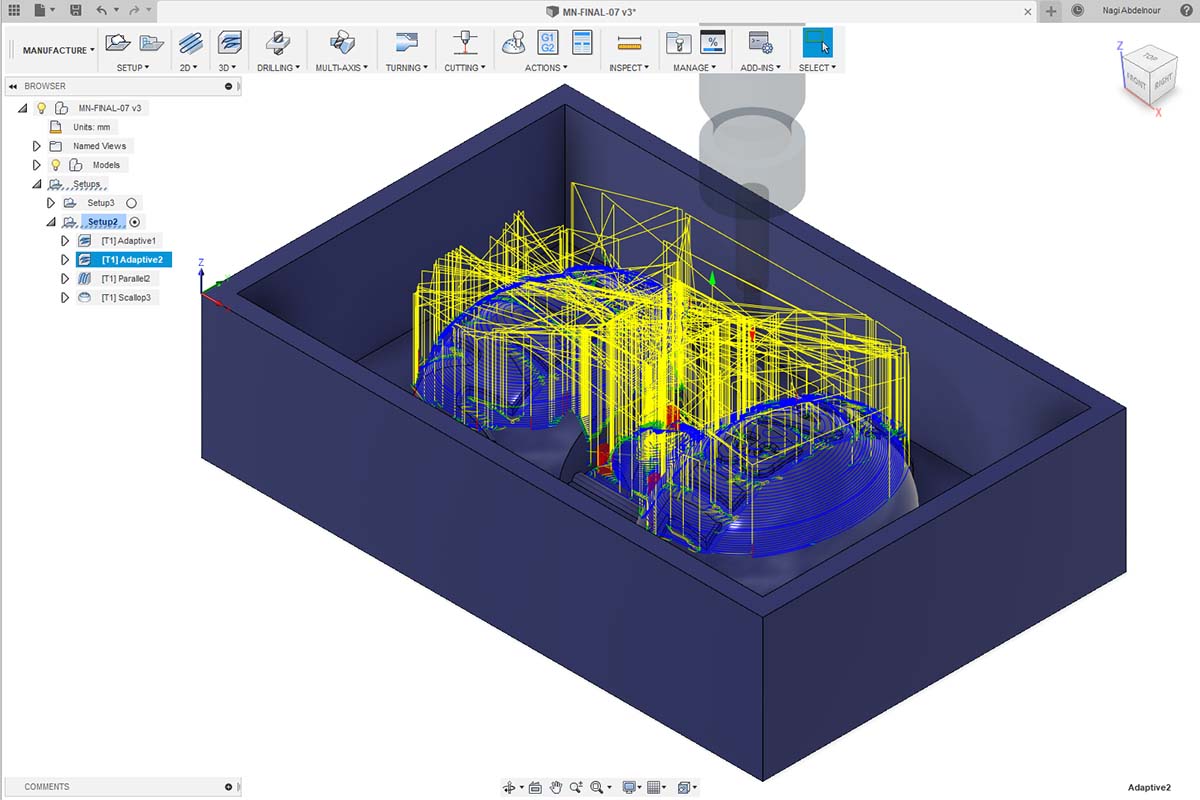Viewport: 1200px width, 800px height.
Task: Open the DRILLING dropdown menu
Action: pyautogui.click(x=278, y=68)
